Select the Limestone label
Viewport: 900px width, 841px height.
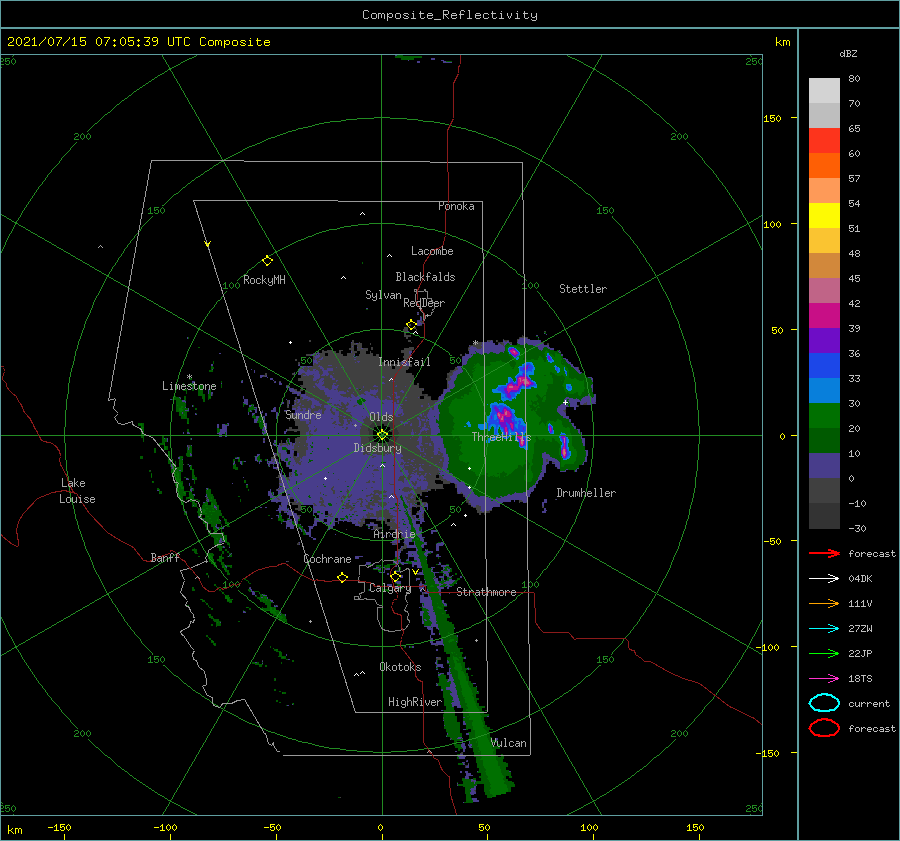click(189, 386)
